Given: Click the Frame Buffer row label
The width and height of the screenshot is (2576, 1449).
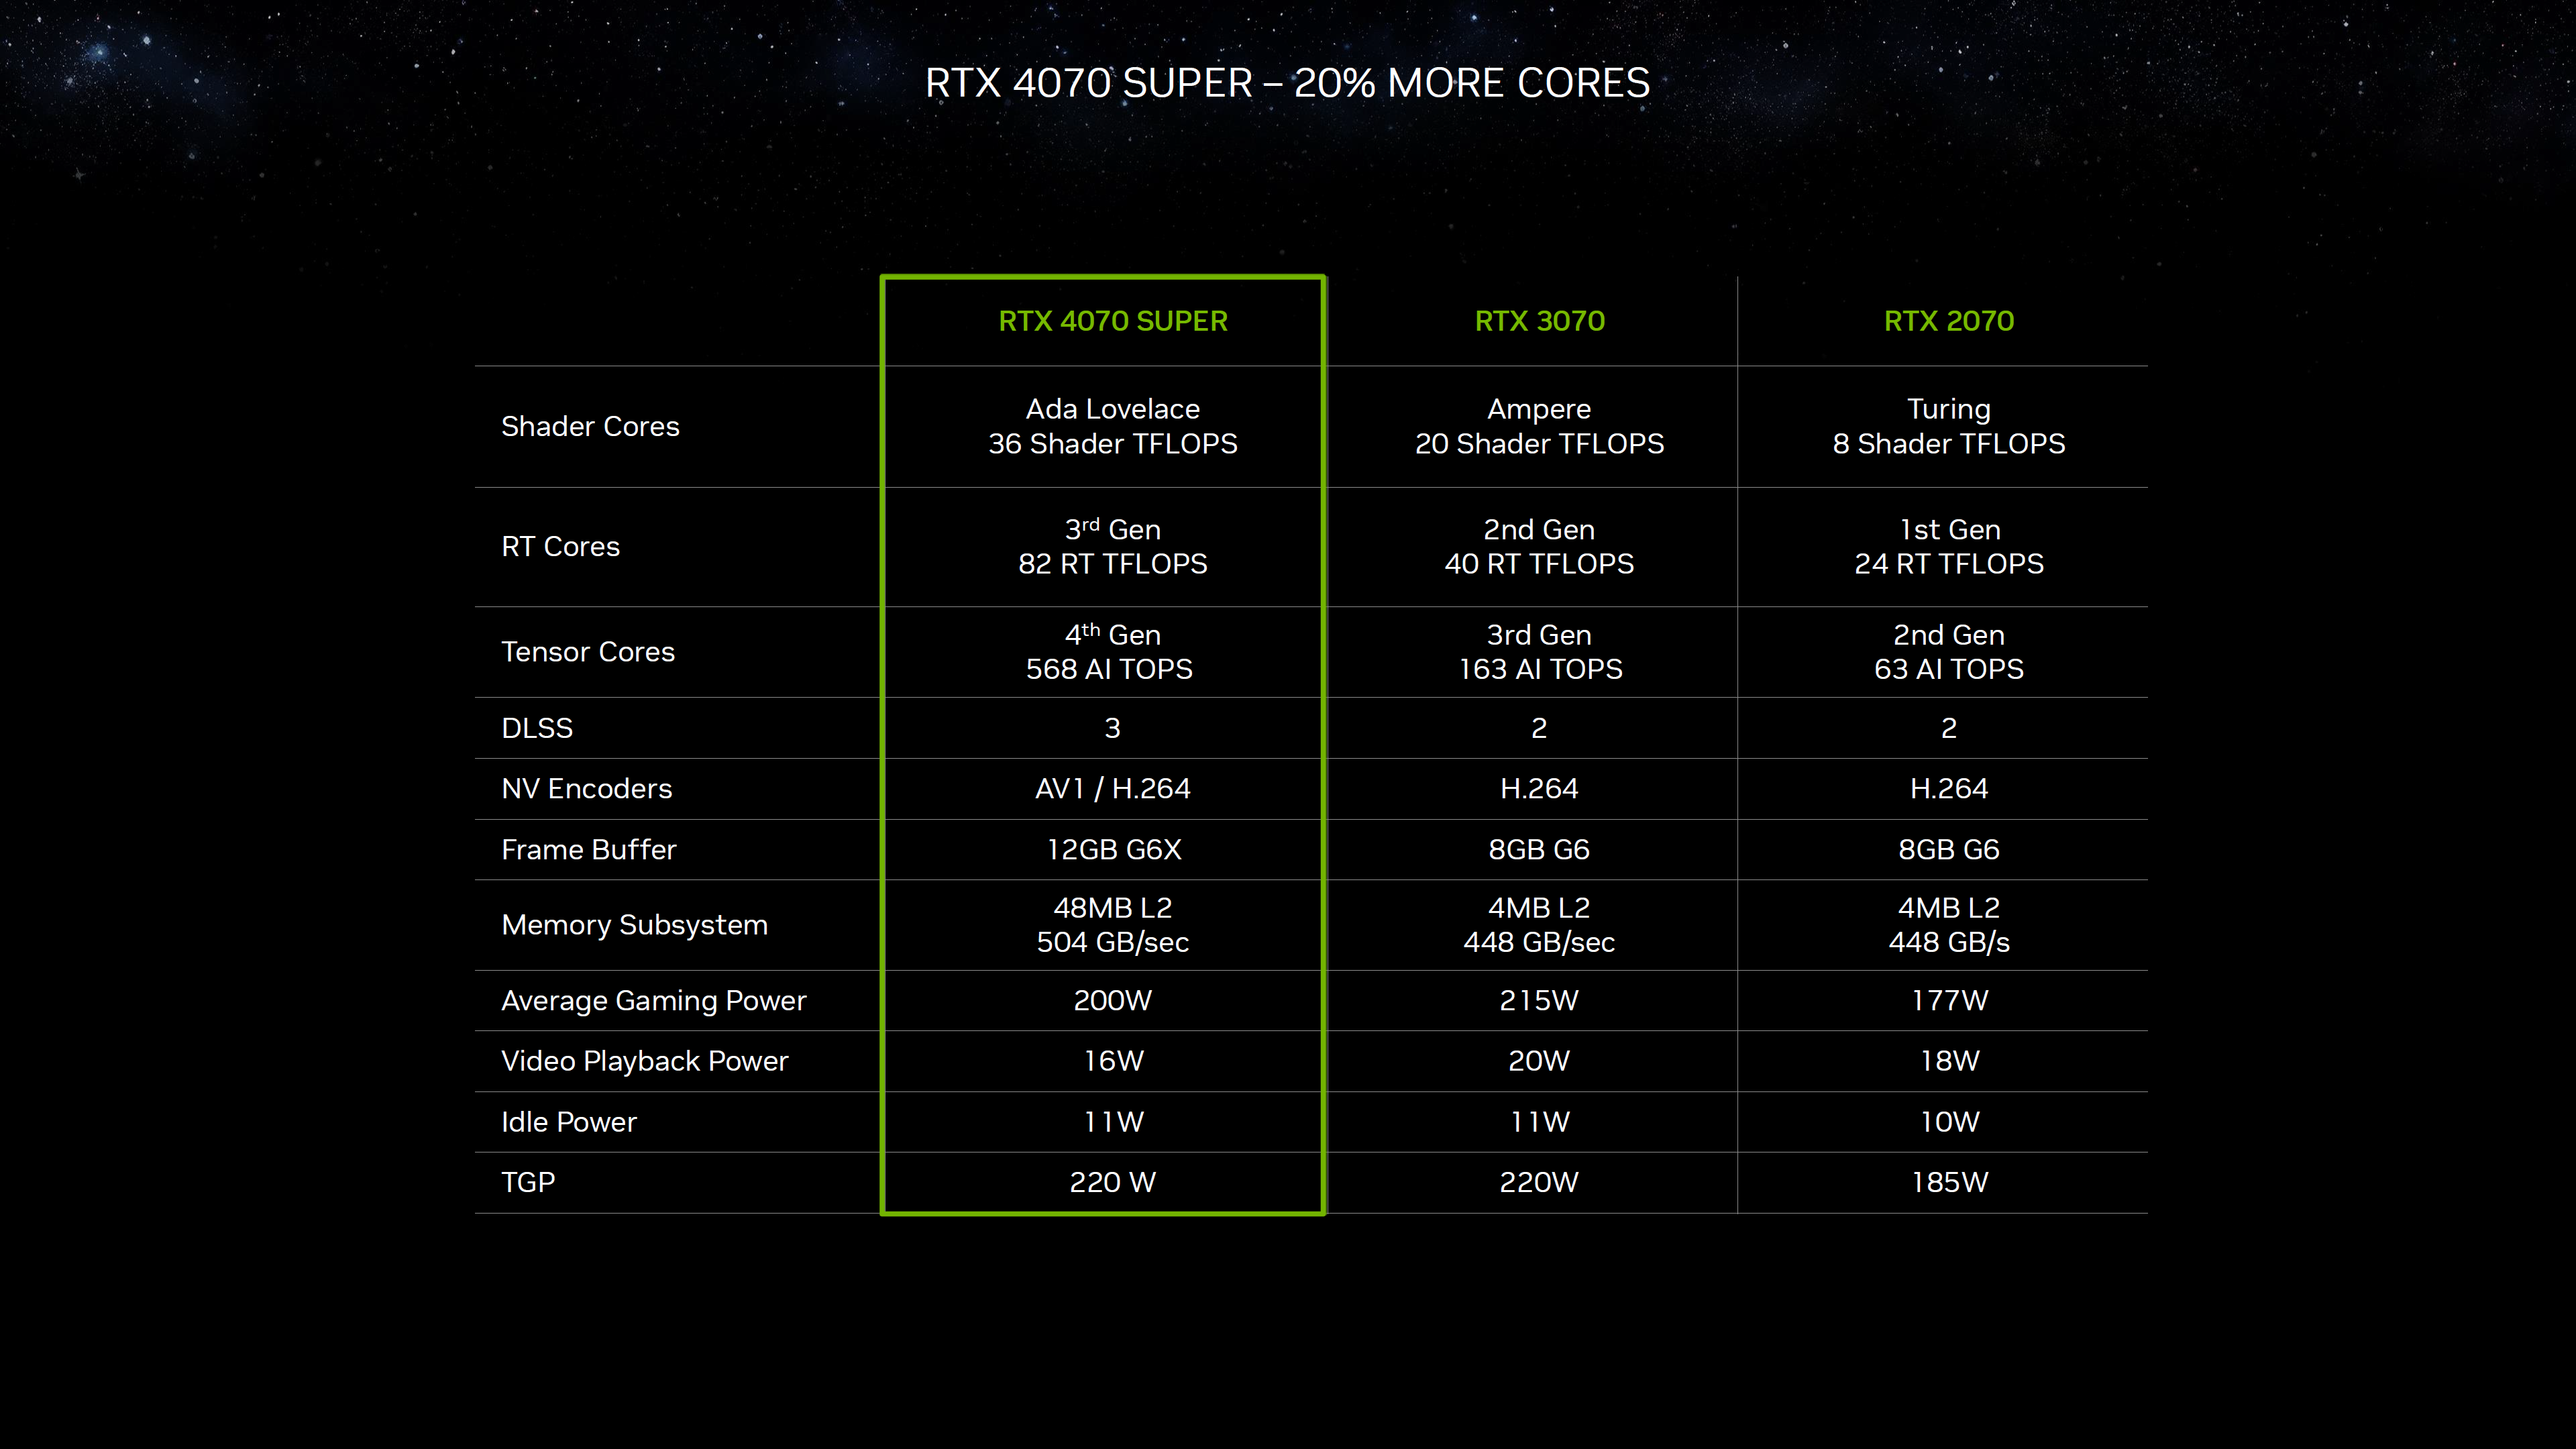Looking at the screenshot, I should click(588, 849).
